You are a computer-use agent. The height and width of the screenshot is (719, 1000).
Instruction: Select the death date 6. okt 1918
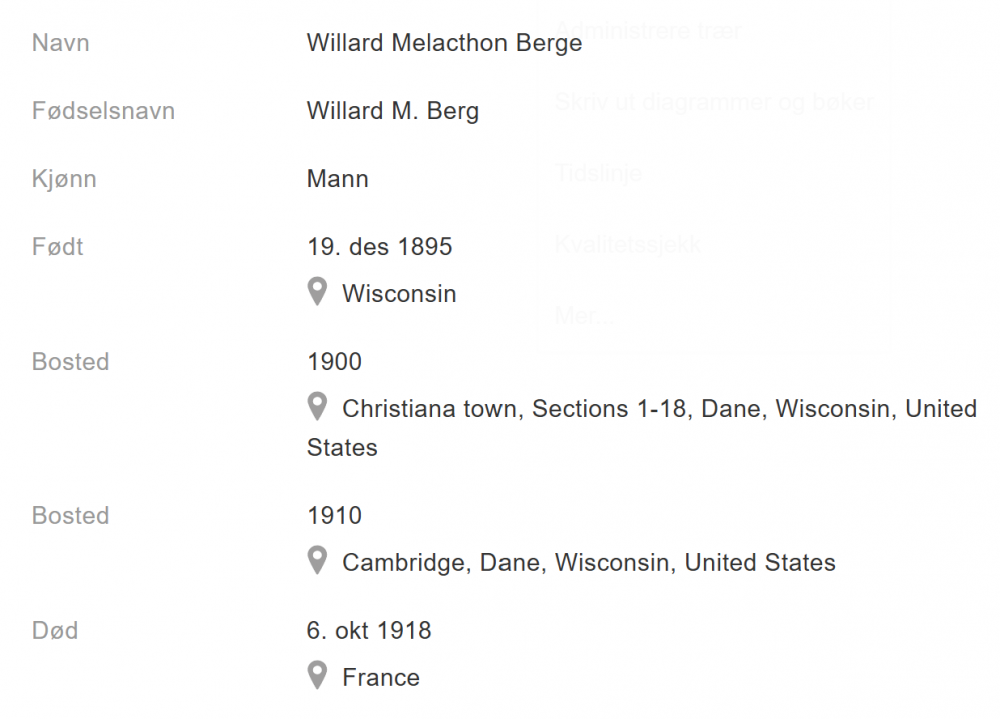(369, 631)
